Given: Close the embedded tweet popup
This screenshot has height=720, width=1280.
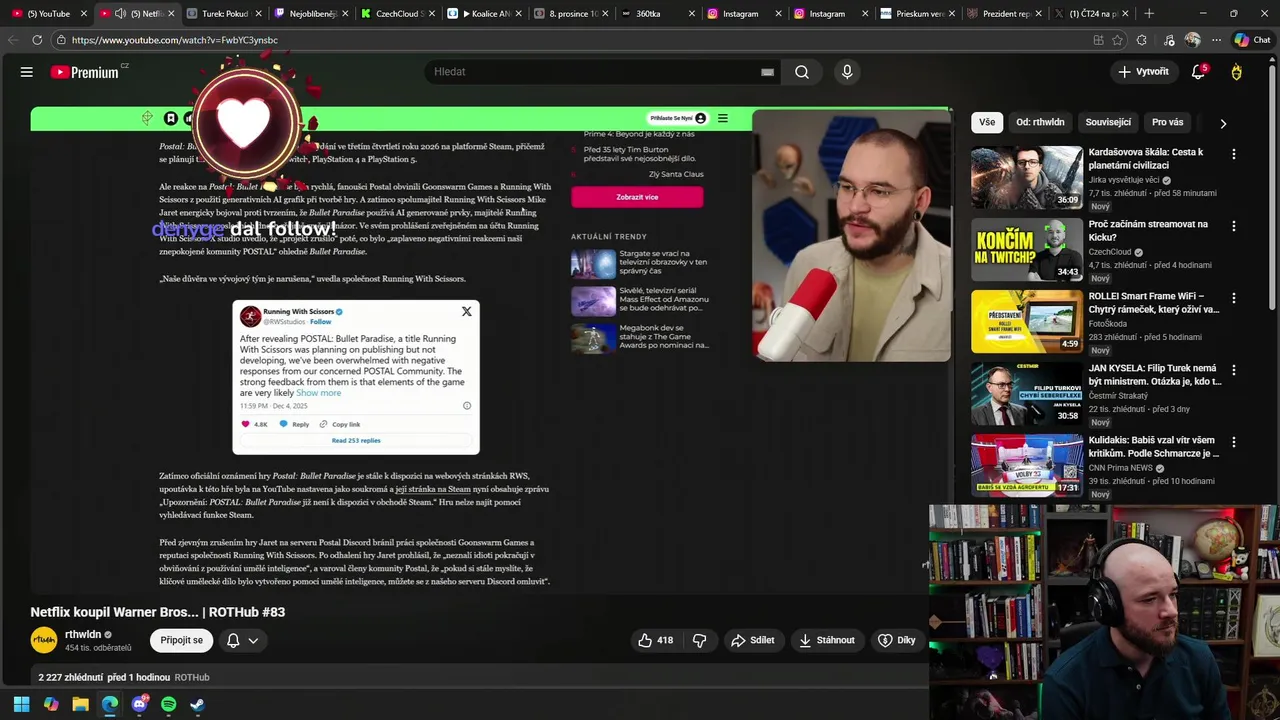Looking at the screenshot, I should point(466,312).
